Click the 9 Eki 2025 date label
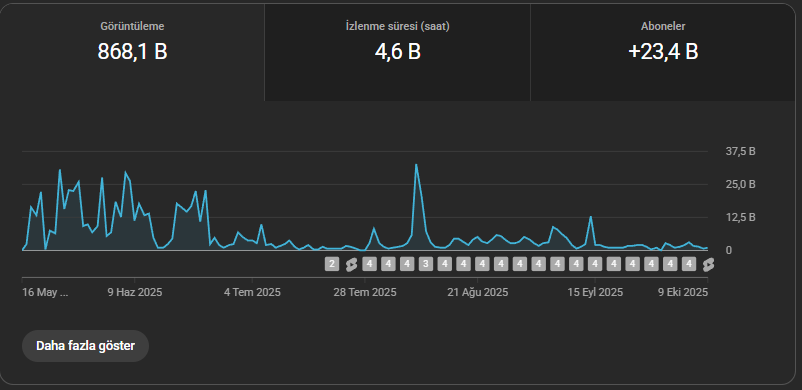Image resolution: width=802 pixels, height=390 pixels. tap(683, 292)
